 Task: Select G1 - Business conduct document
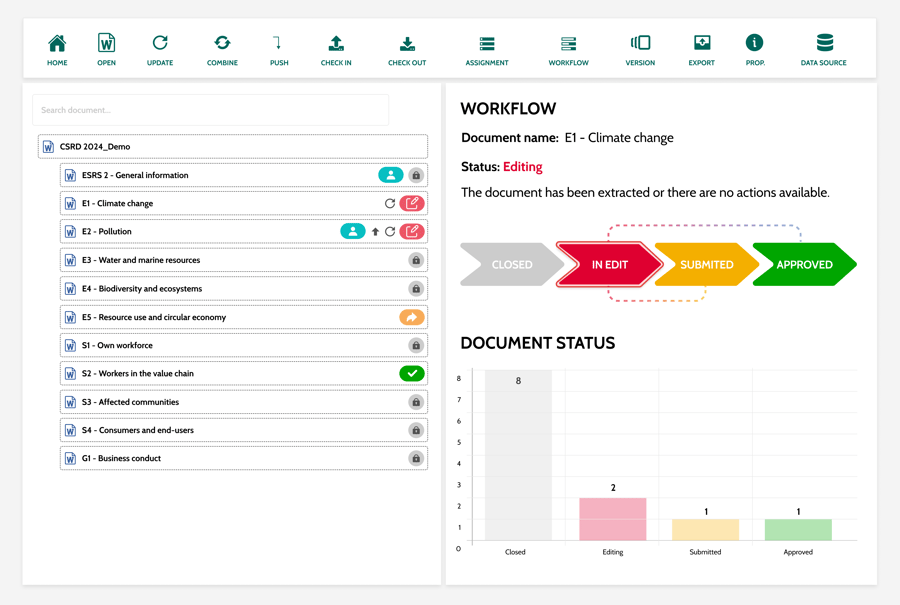pos(129,459)
